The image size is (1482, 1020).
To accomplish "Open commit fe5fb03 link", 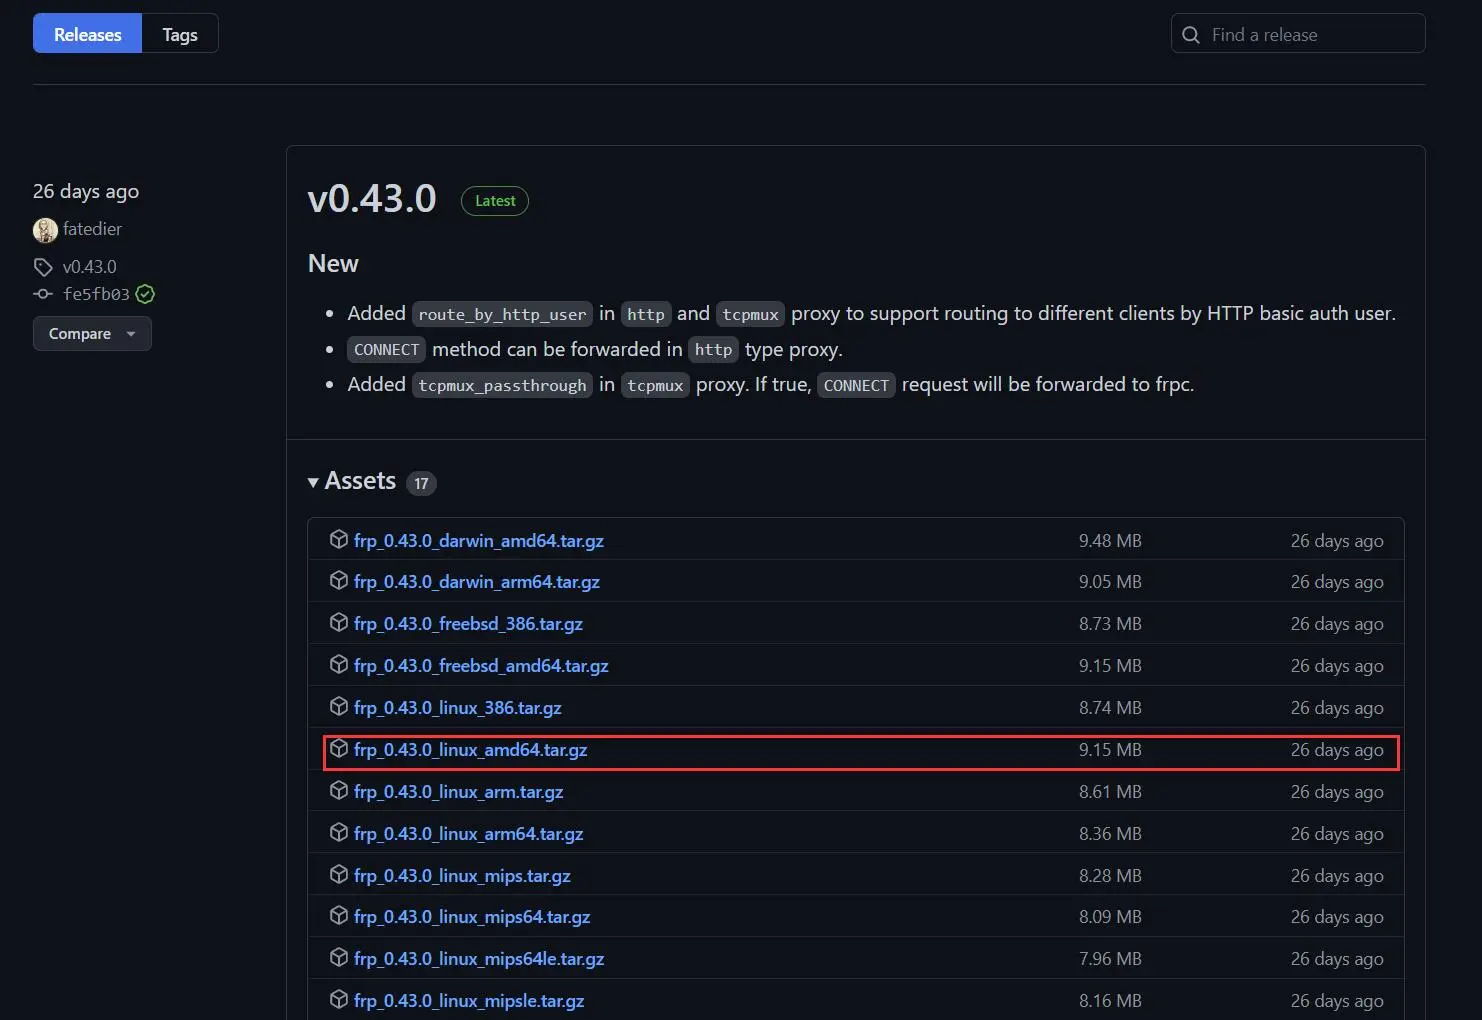I will click(96, 294).
